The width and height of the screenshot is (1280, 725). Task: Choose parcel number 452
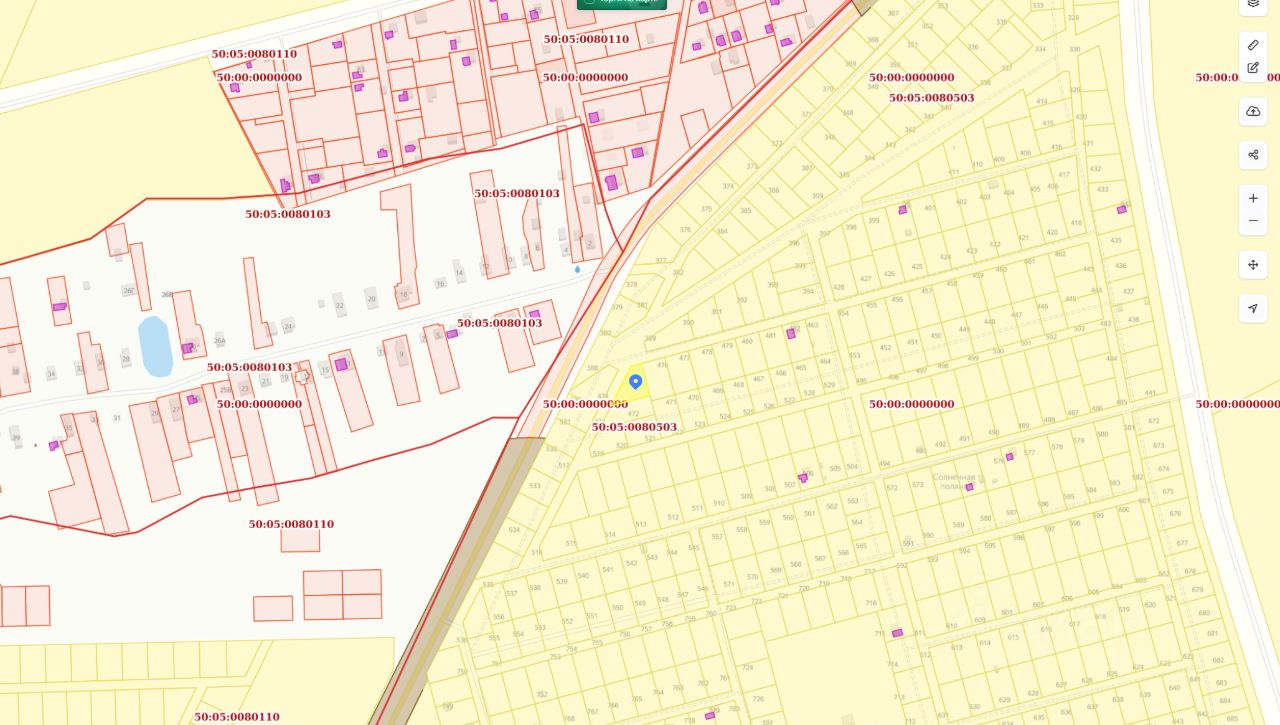point(885,348)
